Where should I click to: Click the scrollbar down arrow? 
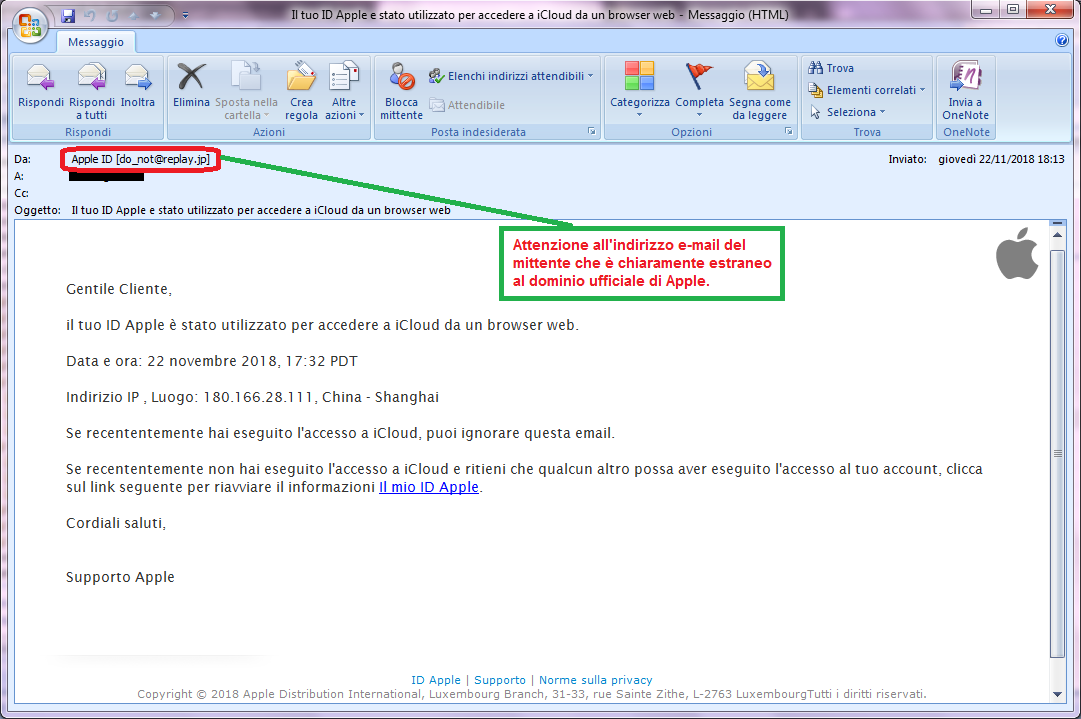coord(1057,694)
